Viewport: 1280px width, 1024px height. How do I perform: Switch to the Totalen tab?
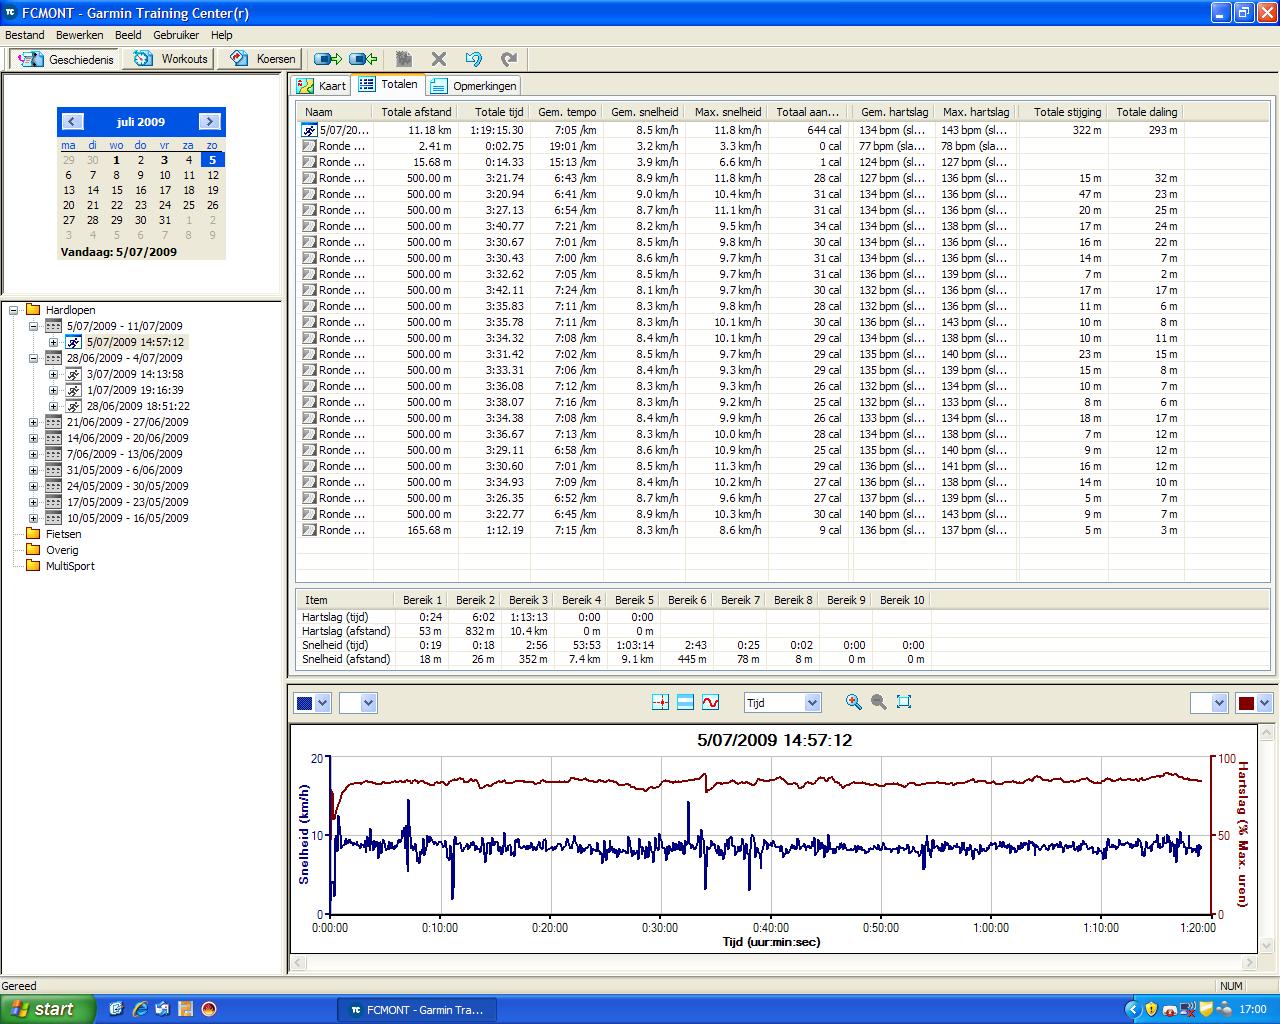coord(388,85)
